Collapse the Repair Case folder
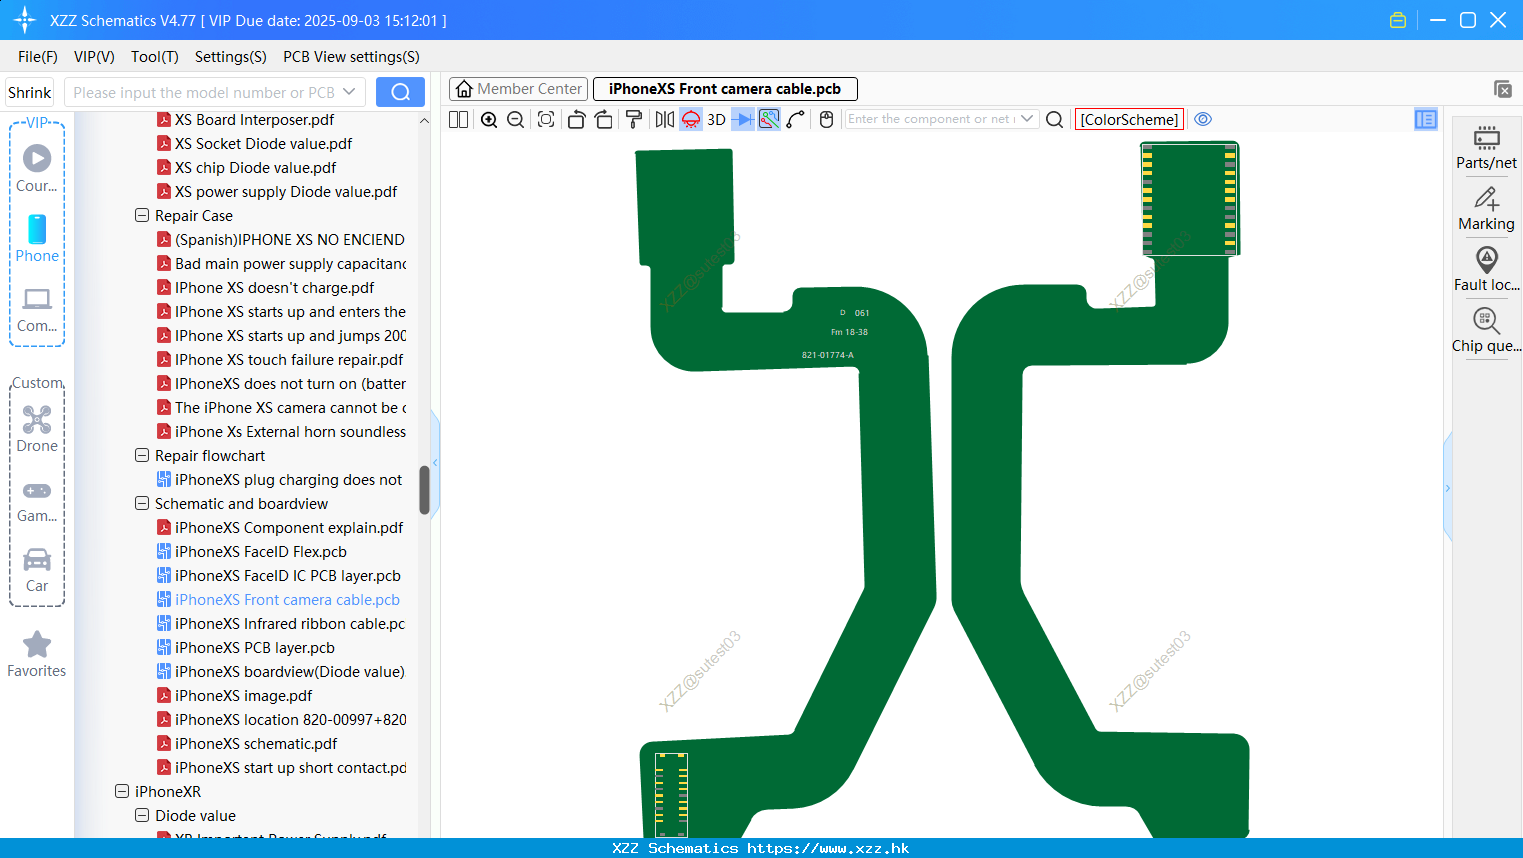The width and height of the screenshot is (1523, 858). (142, 216)
